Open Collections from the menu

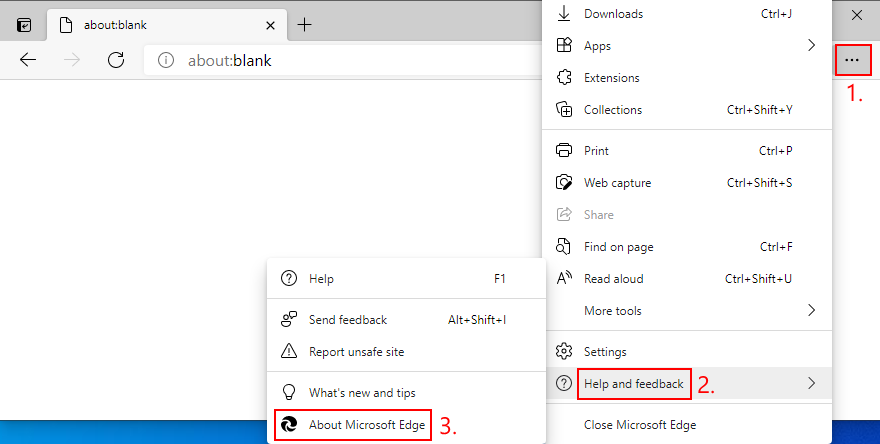point(612,110)
